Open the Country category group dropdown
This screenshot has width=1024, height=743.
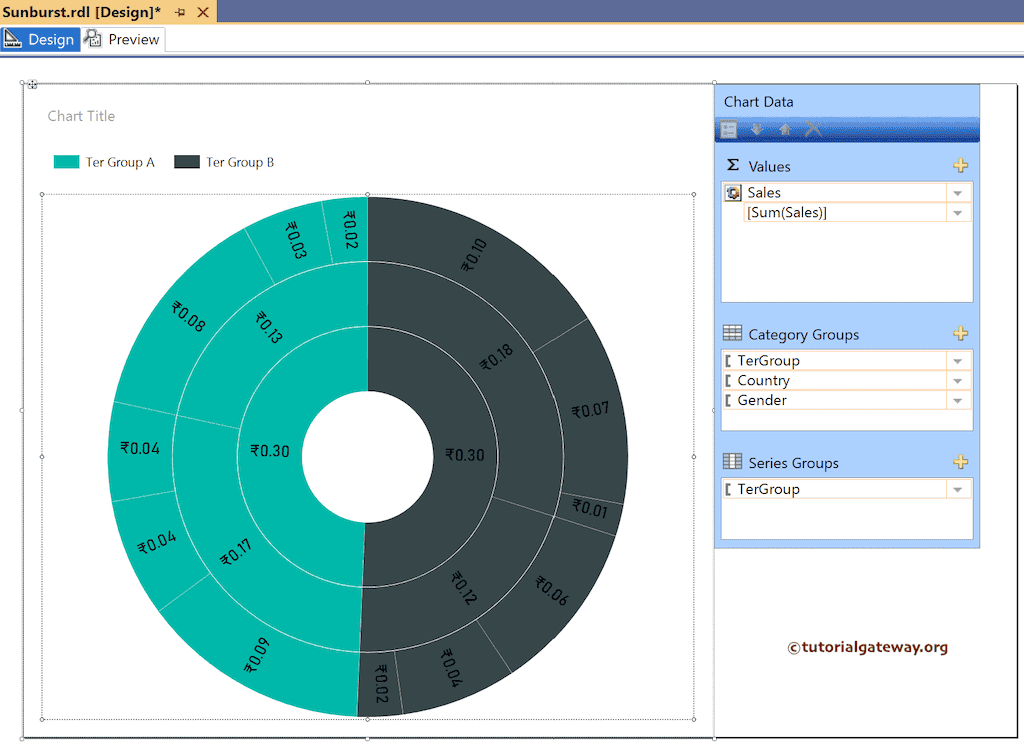[958, 381]
